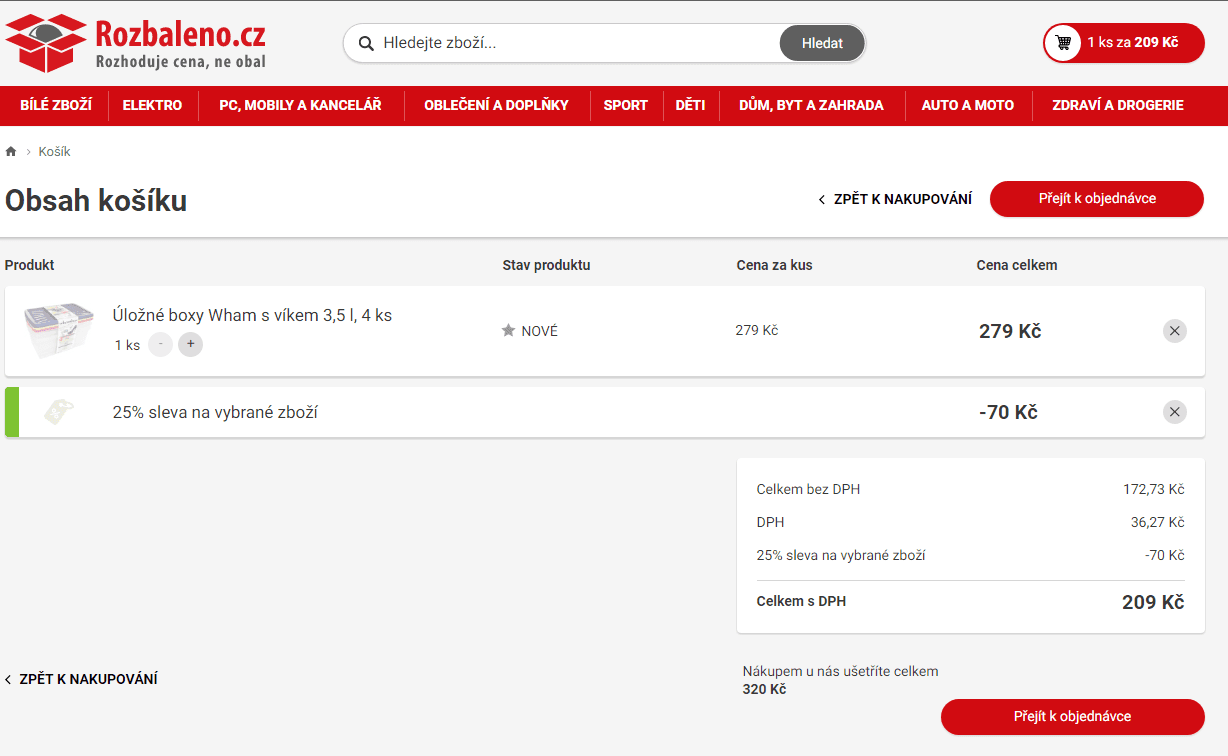Viewport: 1228px width, 756px height.
Task: Increase quantity with plus button
Action: coord(190,344)
